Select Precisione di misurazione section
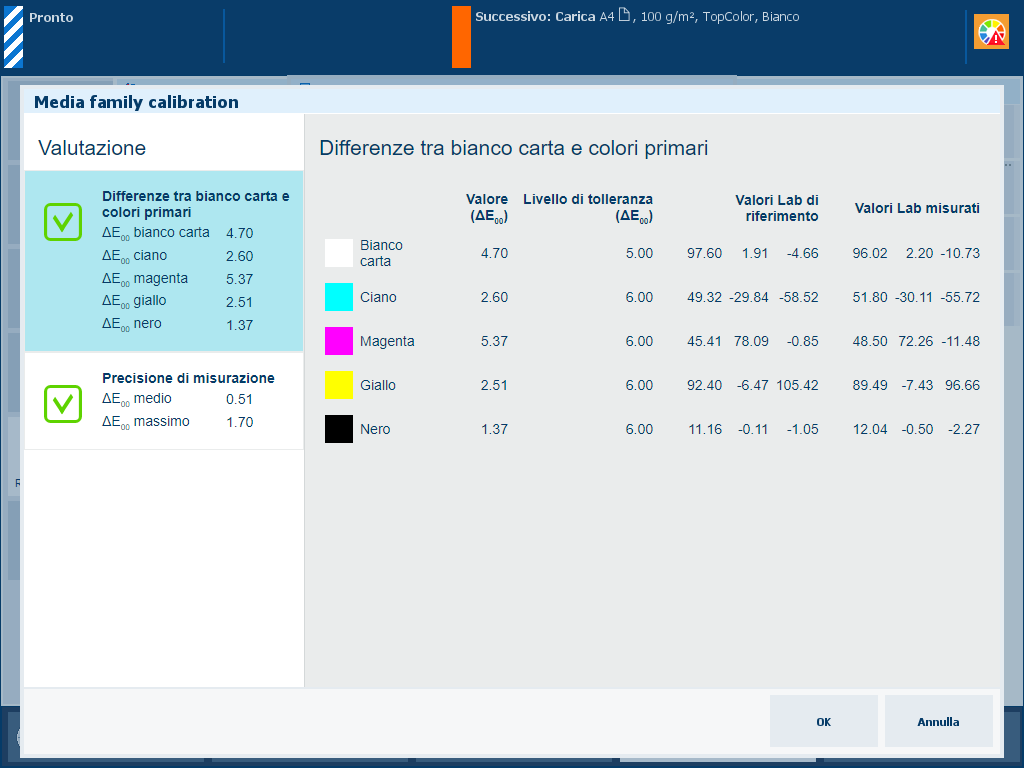Screen dimensions: 1024x768 click(x=164, y=401)
